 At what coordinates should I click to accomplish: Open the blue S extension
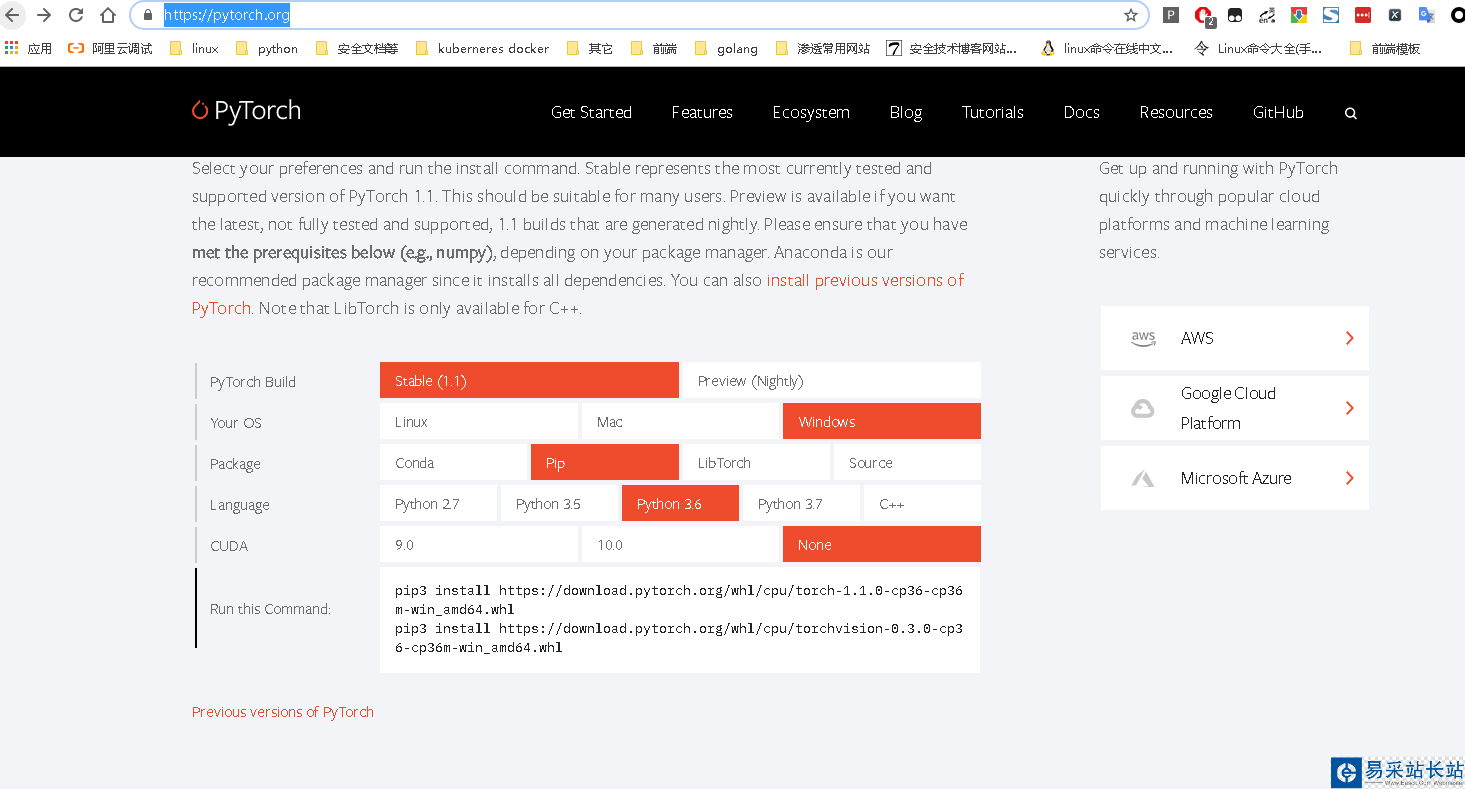[1331, 15]
